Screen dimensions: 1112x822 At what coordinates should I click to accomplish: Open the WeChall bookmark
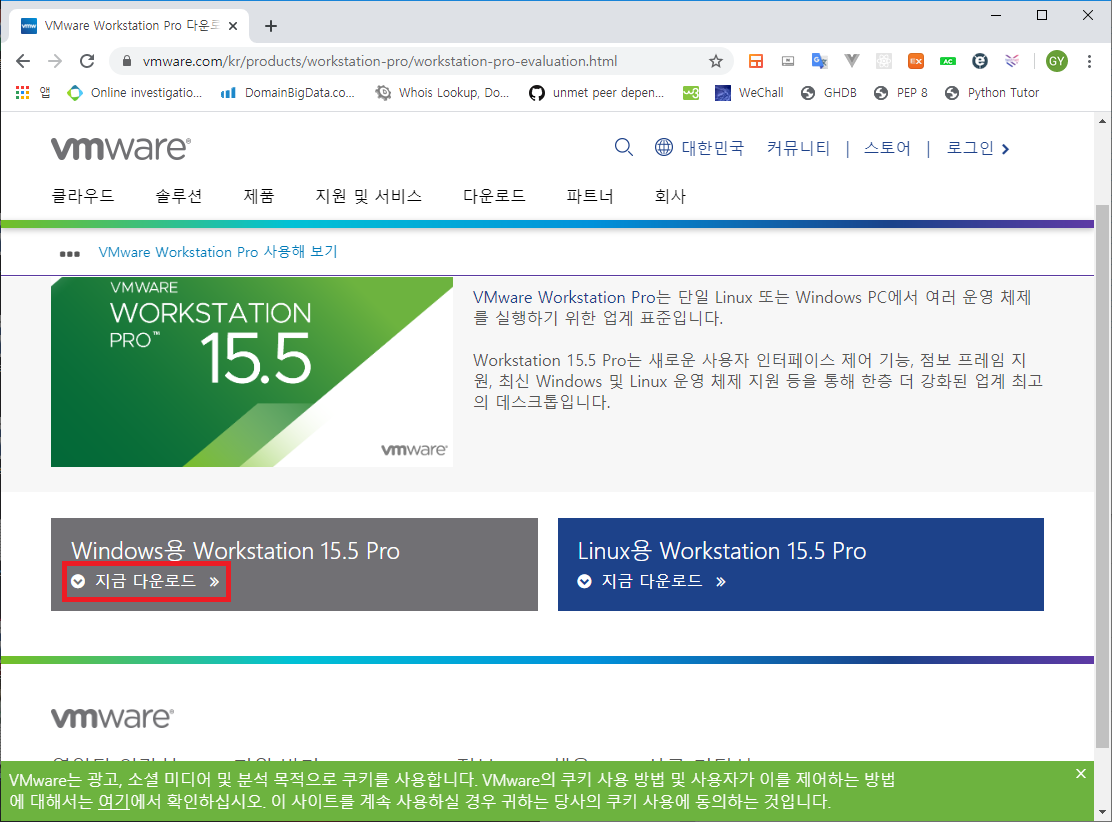pos(749,92)
